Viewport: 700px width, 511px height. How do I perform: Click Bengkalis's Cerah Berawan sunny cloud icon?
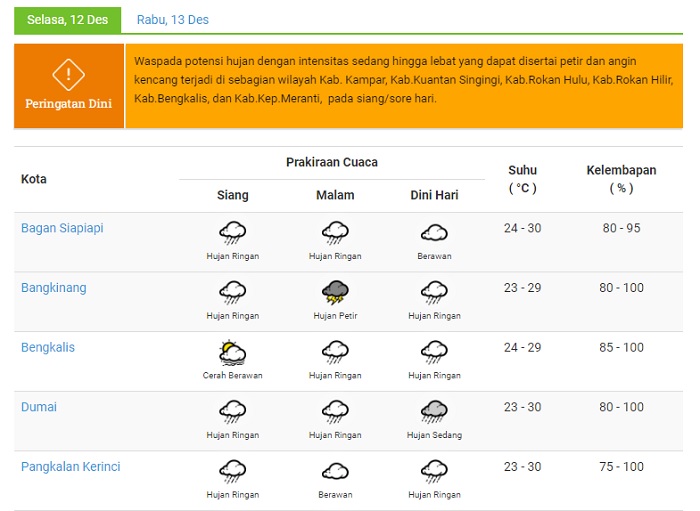[x=232, y=353]
